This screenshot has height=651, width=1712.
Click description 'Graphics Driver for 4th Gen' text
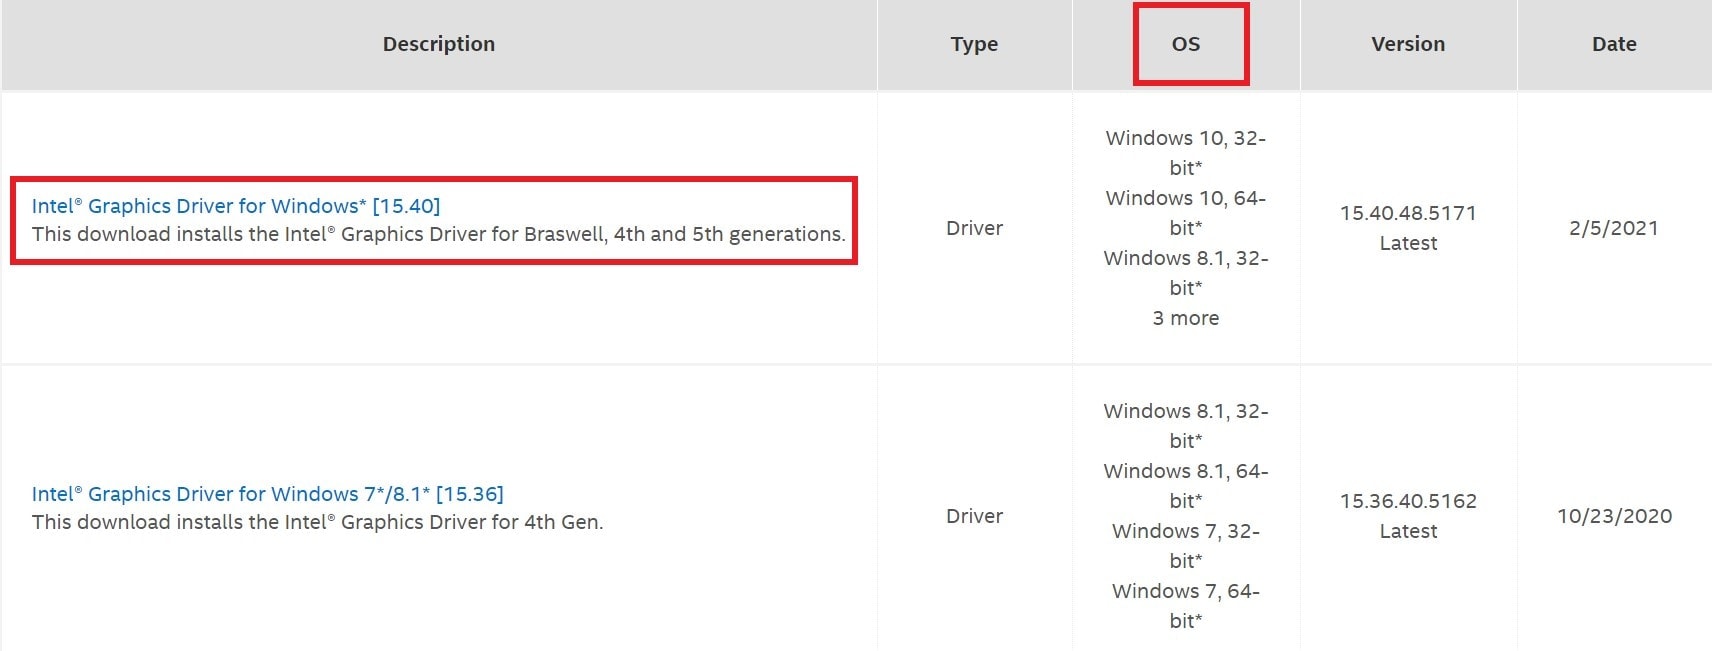(x=472, y=522)
